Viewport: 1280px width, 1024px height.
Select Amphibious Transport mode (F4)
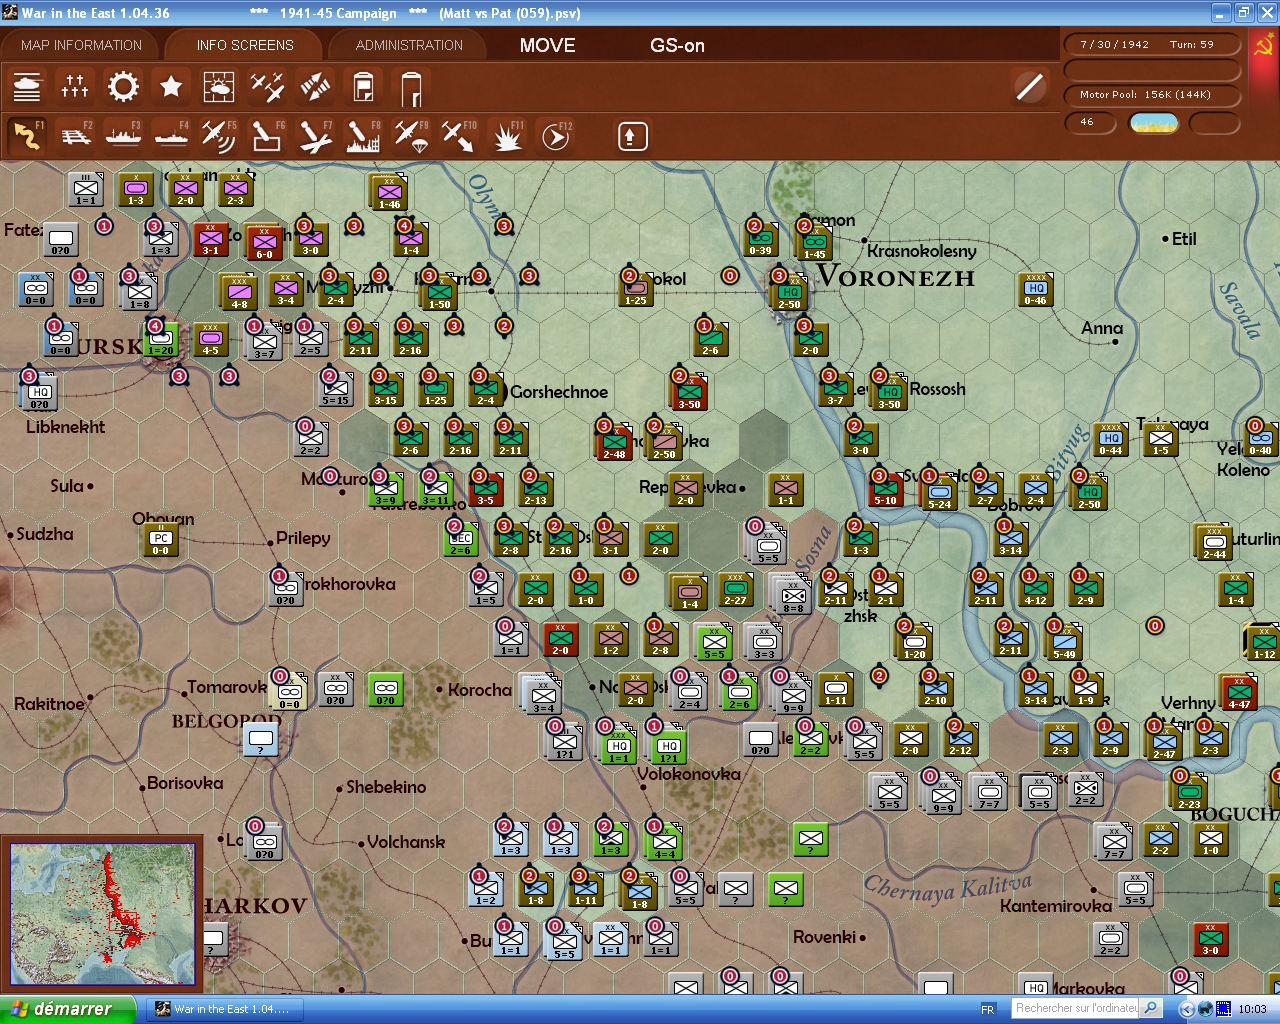[x=171, y=136]
